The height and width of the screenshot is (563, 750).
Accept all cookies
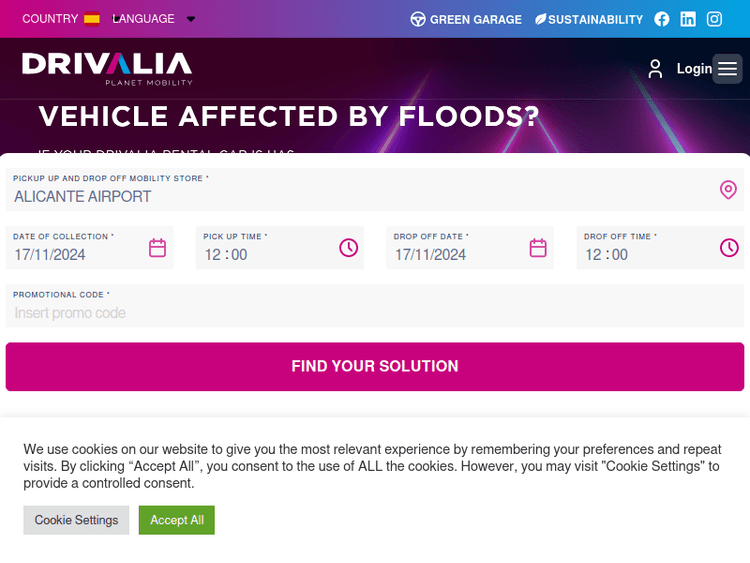(177, 520)
